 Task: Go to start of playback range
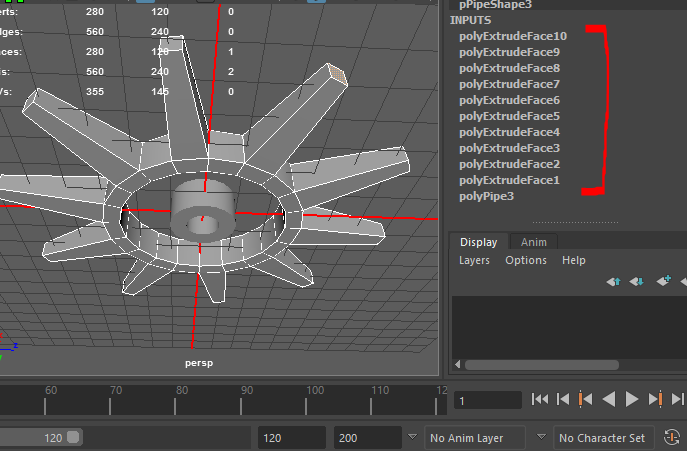[540, 400]
